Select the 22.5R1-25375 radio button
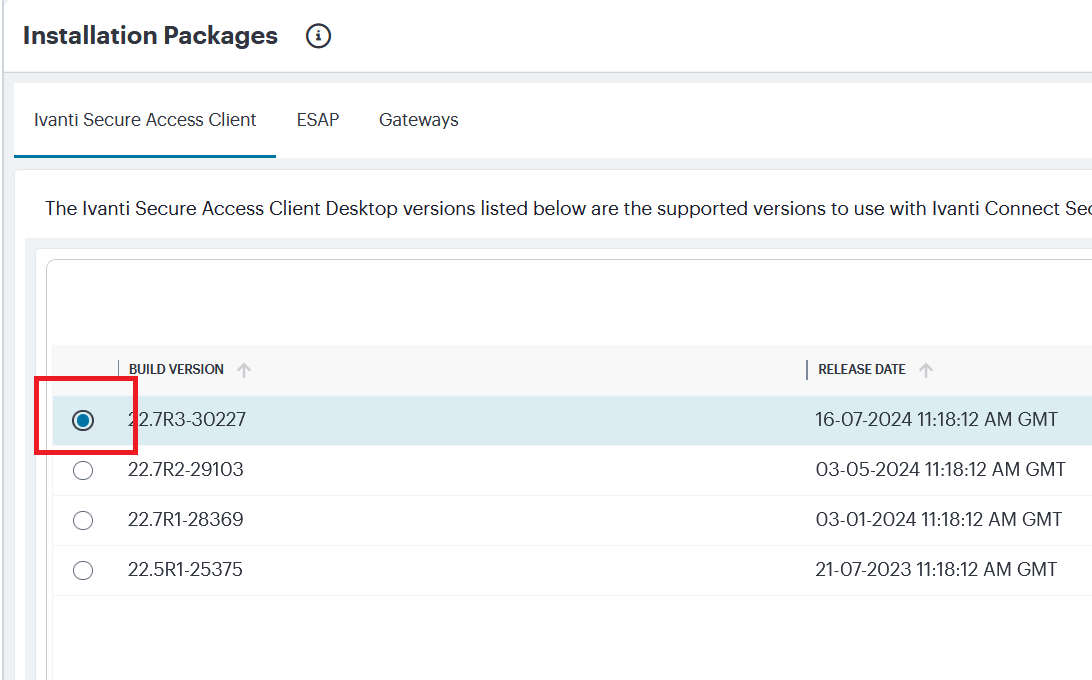The width and height of the screenshot is (1092, 680). pos(83,569)
